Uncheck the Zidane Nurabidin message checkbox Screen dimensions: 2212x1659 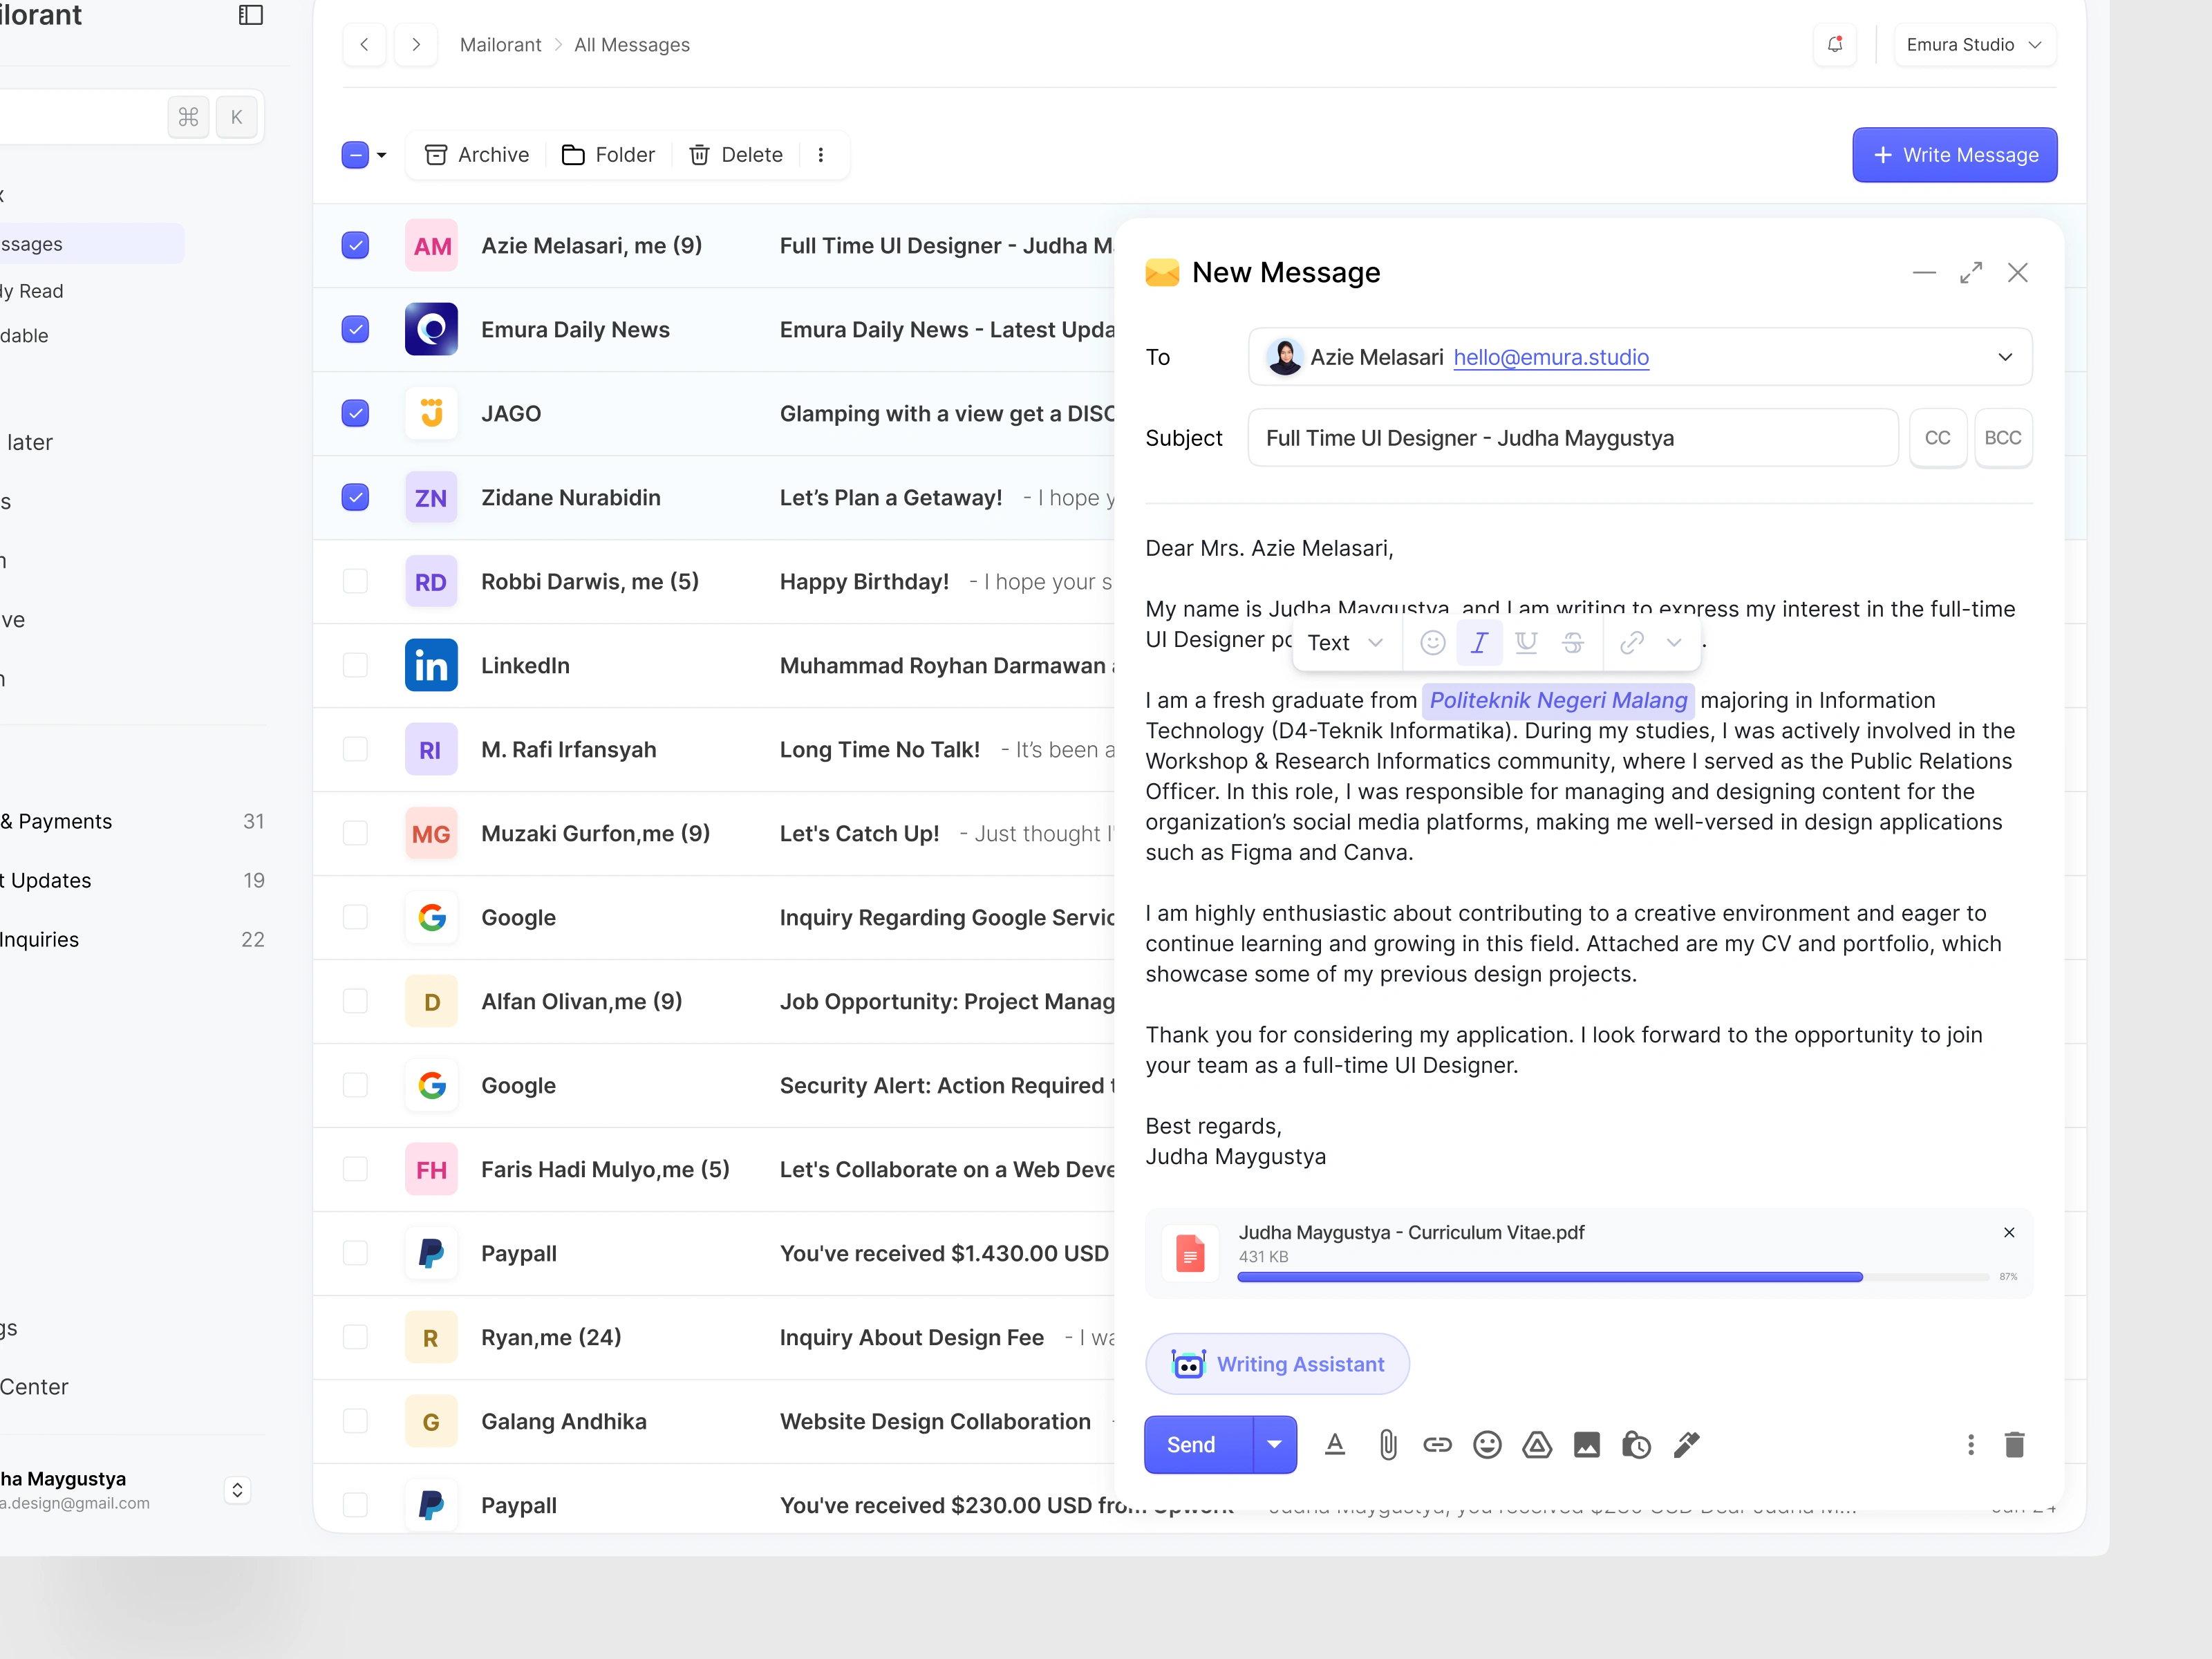tap(355, 497)
